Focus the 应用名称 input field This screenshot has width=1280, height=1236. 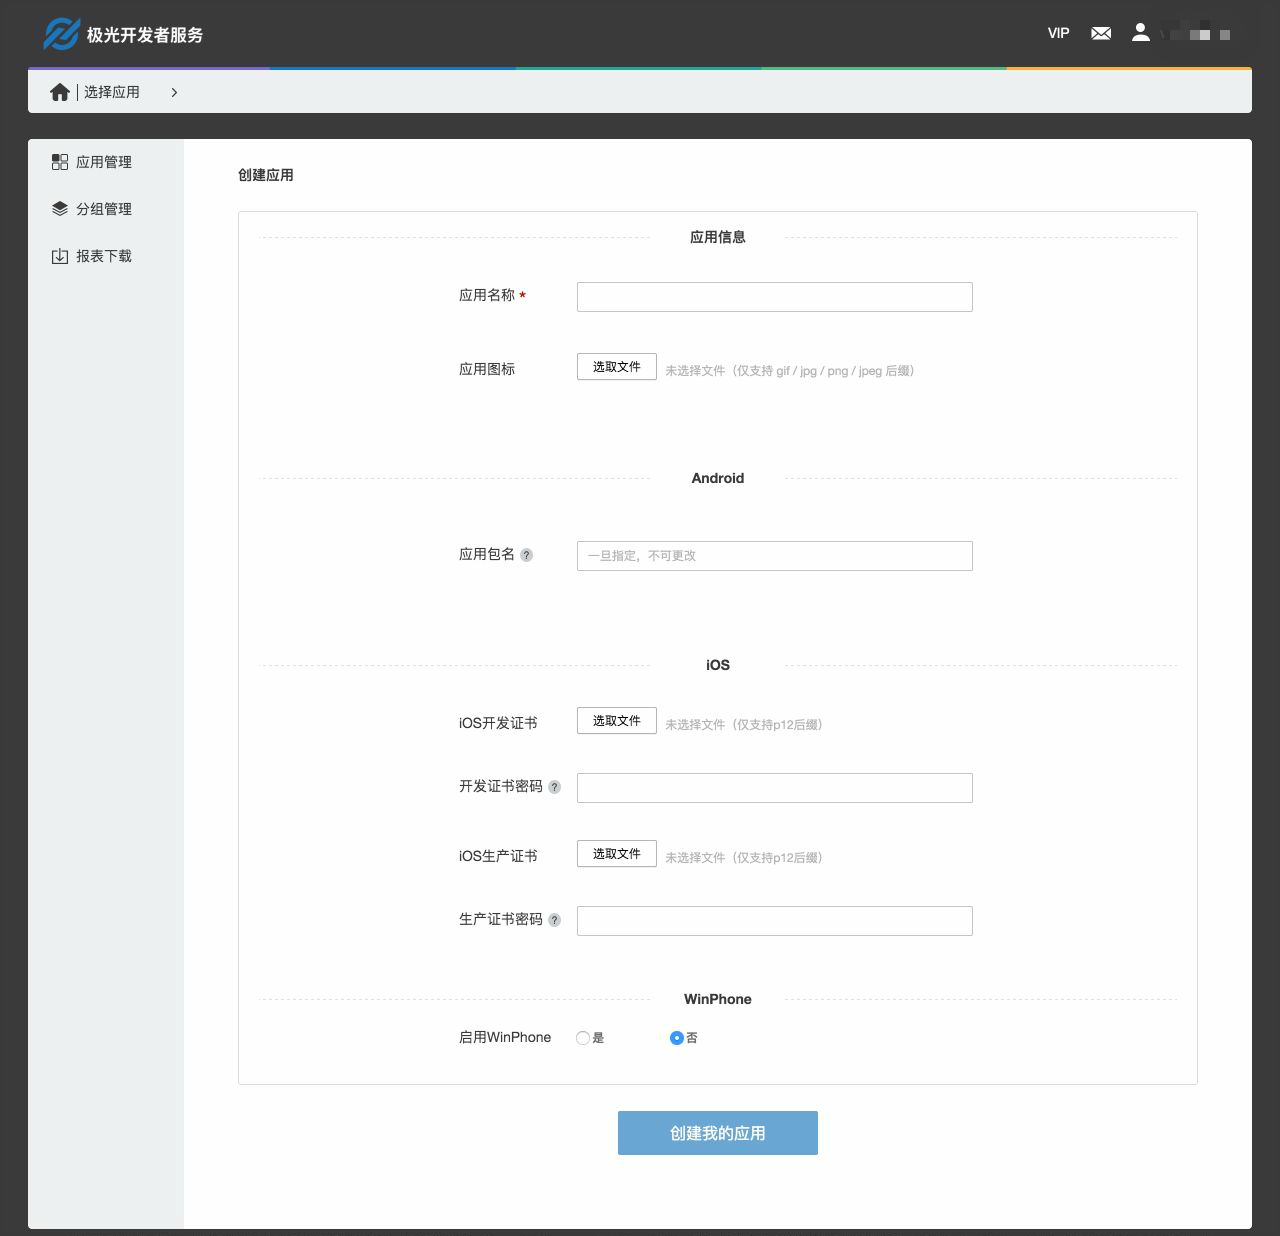pos(775,297)
